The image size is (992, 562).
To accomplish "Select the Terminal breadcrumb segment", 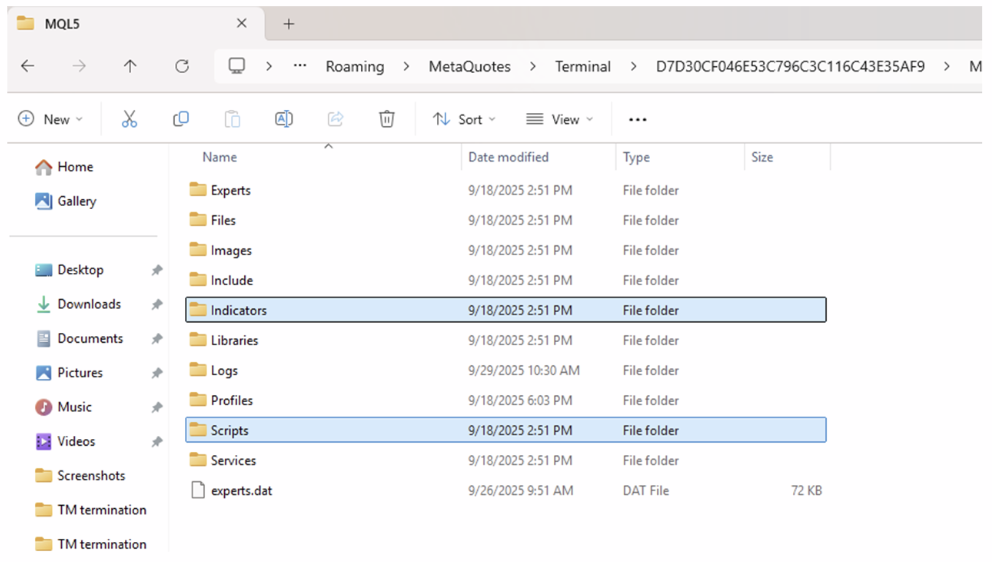I will pyautogui.click(x=583, y=67).
